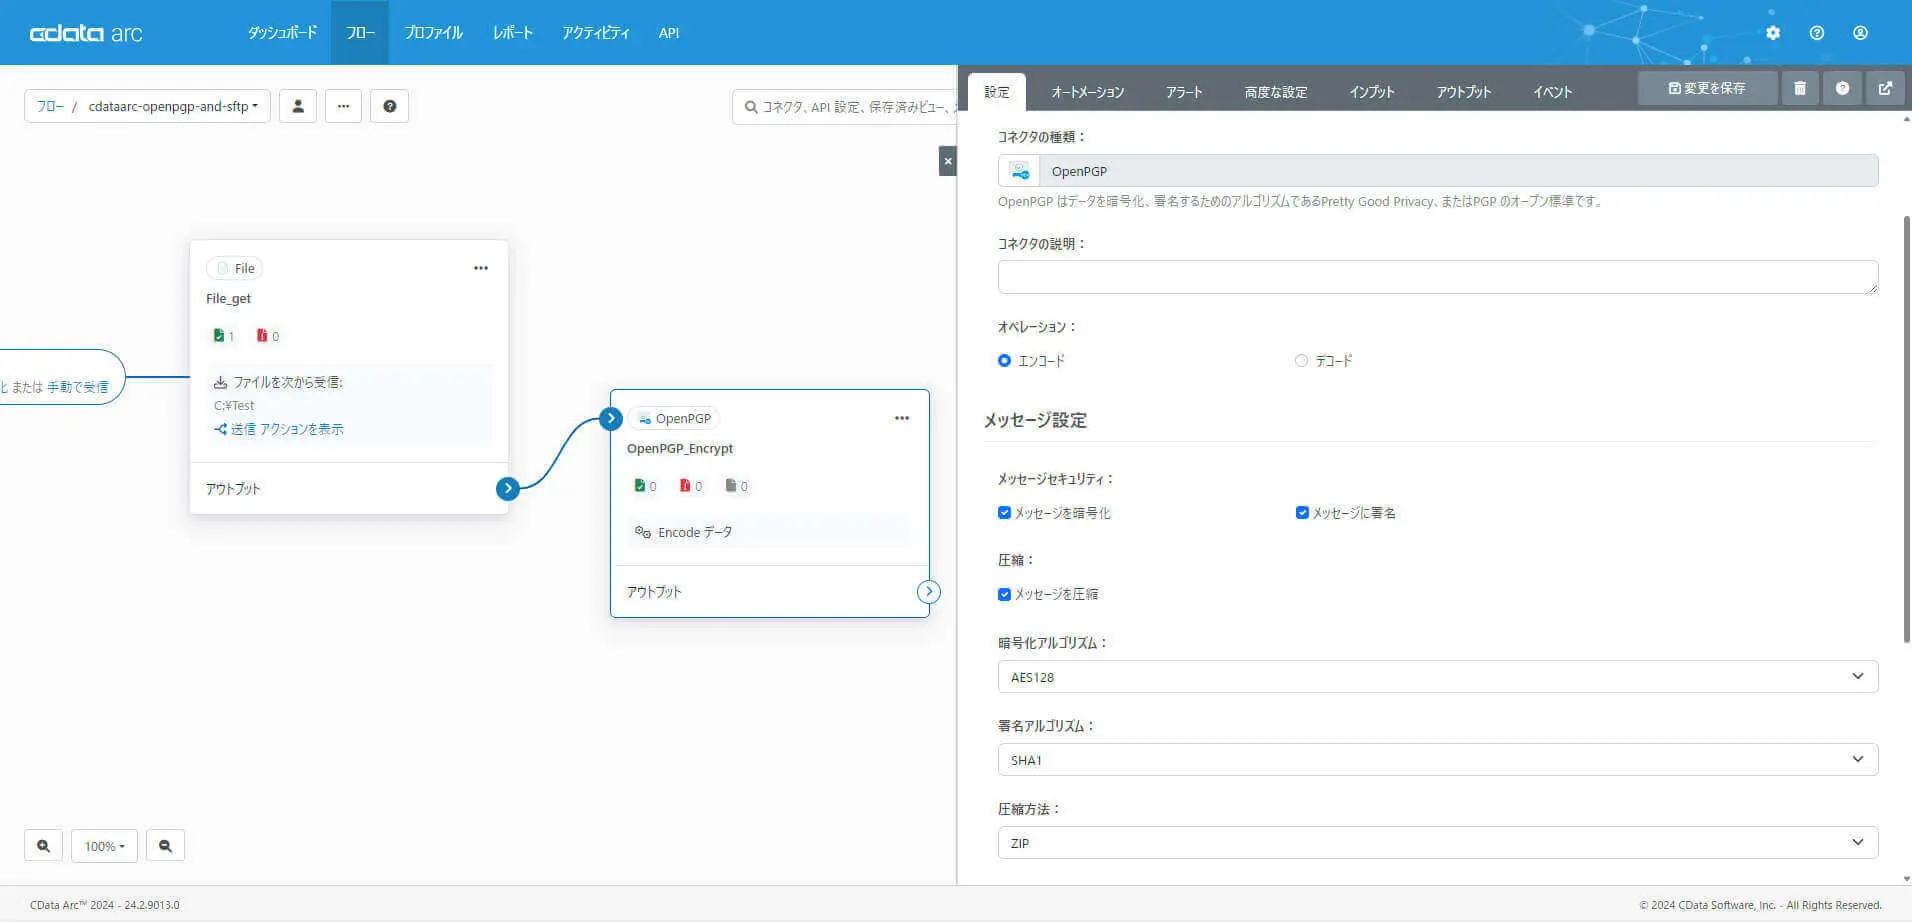Screen dimensions: 1912x922
Task: Click the OpenPGP connector type icon in settings
Action: pos(1019,171)
